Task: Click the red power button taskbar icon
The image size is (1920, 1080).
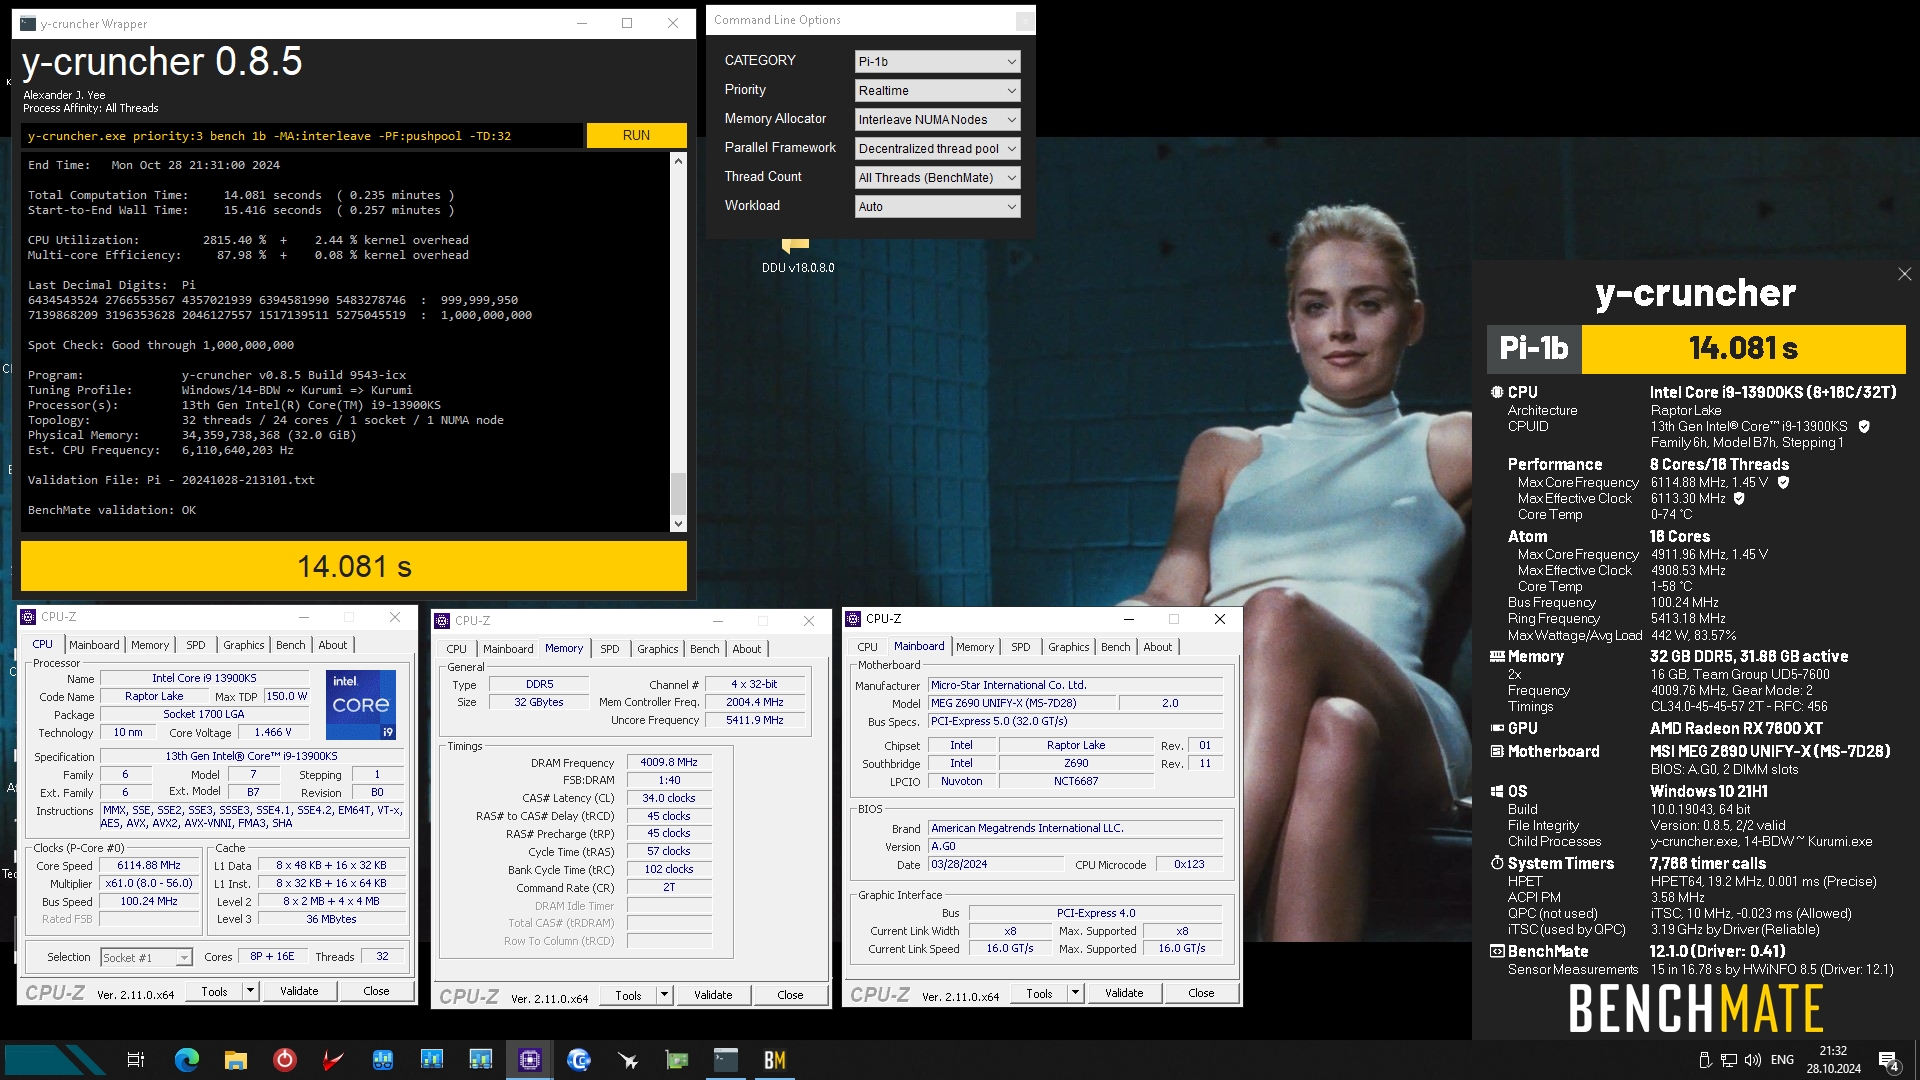Action: pyautogui.click(x=285, y=1060)
